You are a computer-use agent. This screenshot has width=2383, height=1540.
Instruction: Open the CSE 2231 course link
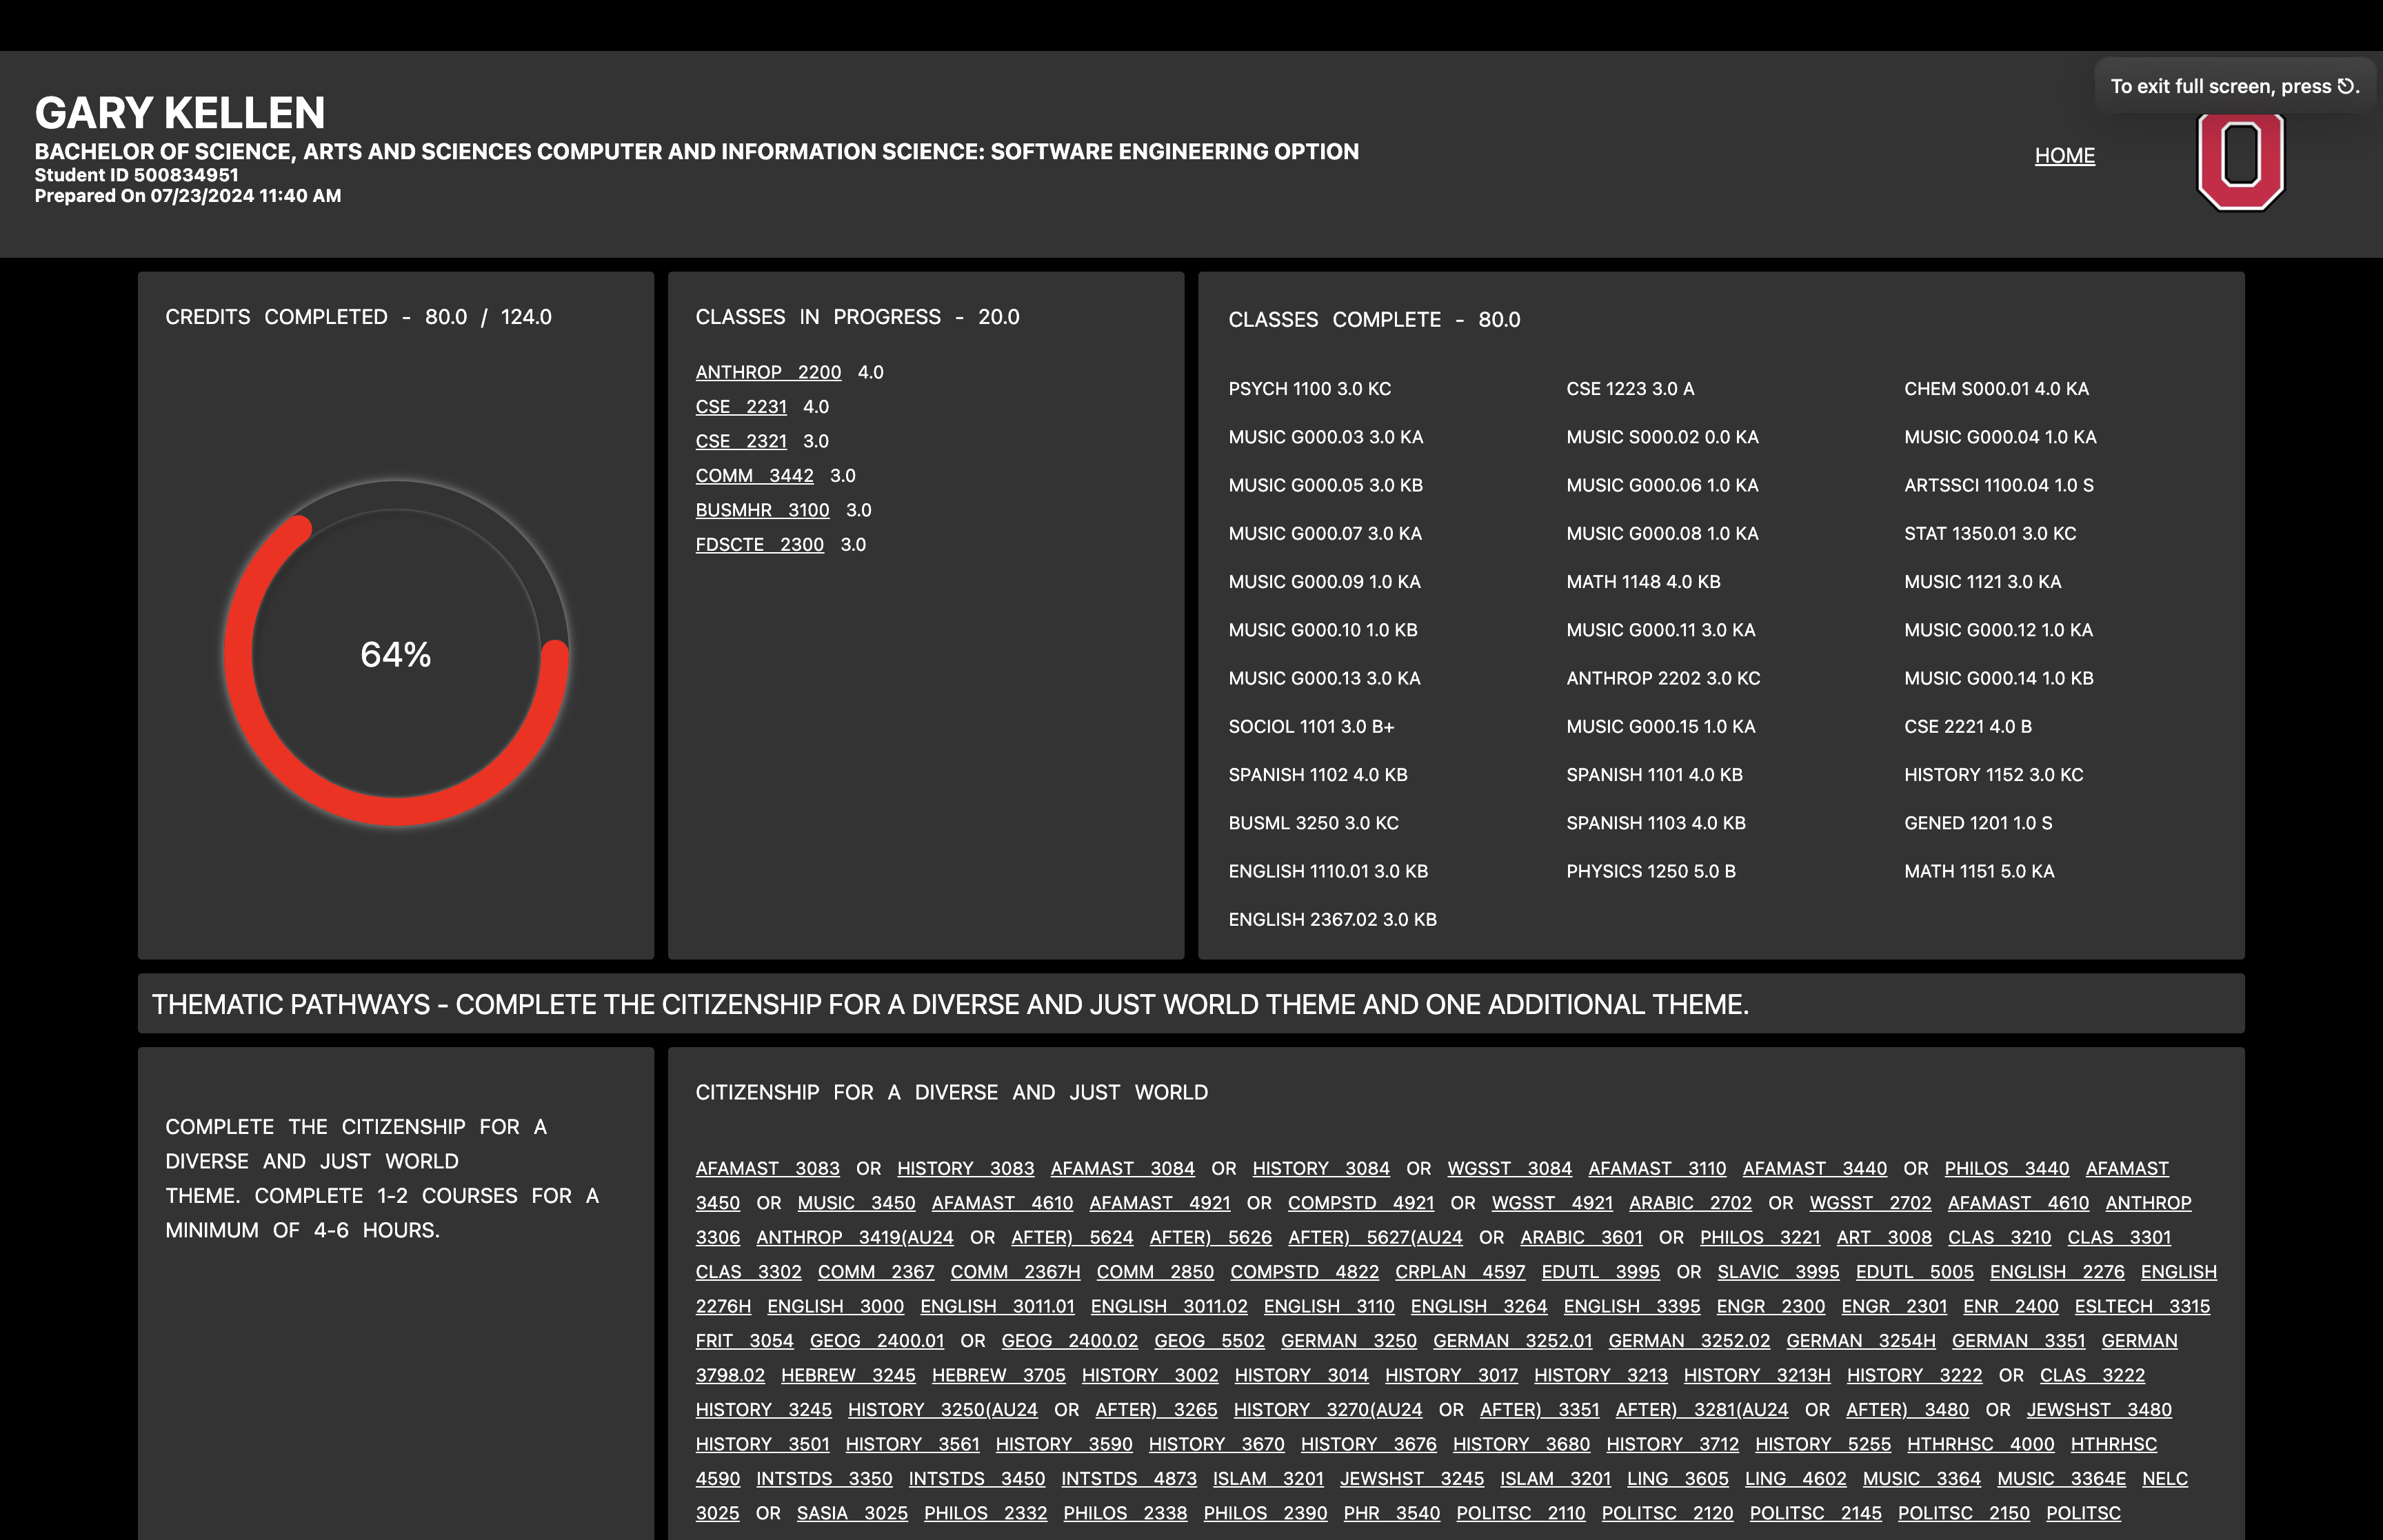[x=741, y=406]
